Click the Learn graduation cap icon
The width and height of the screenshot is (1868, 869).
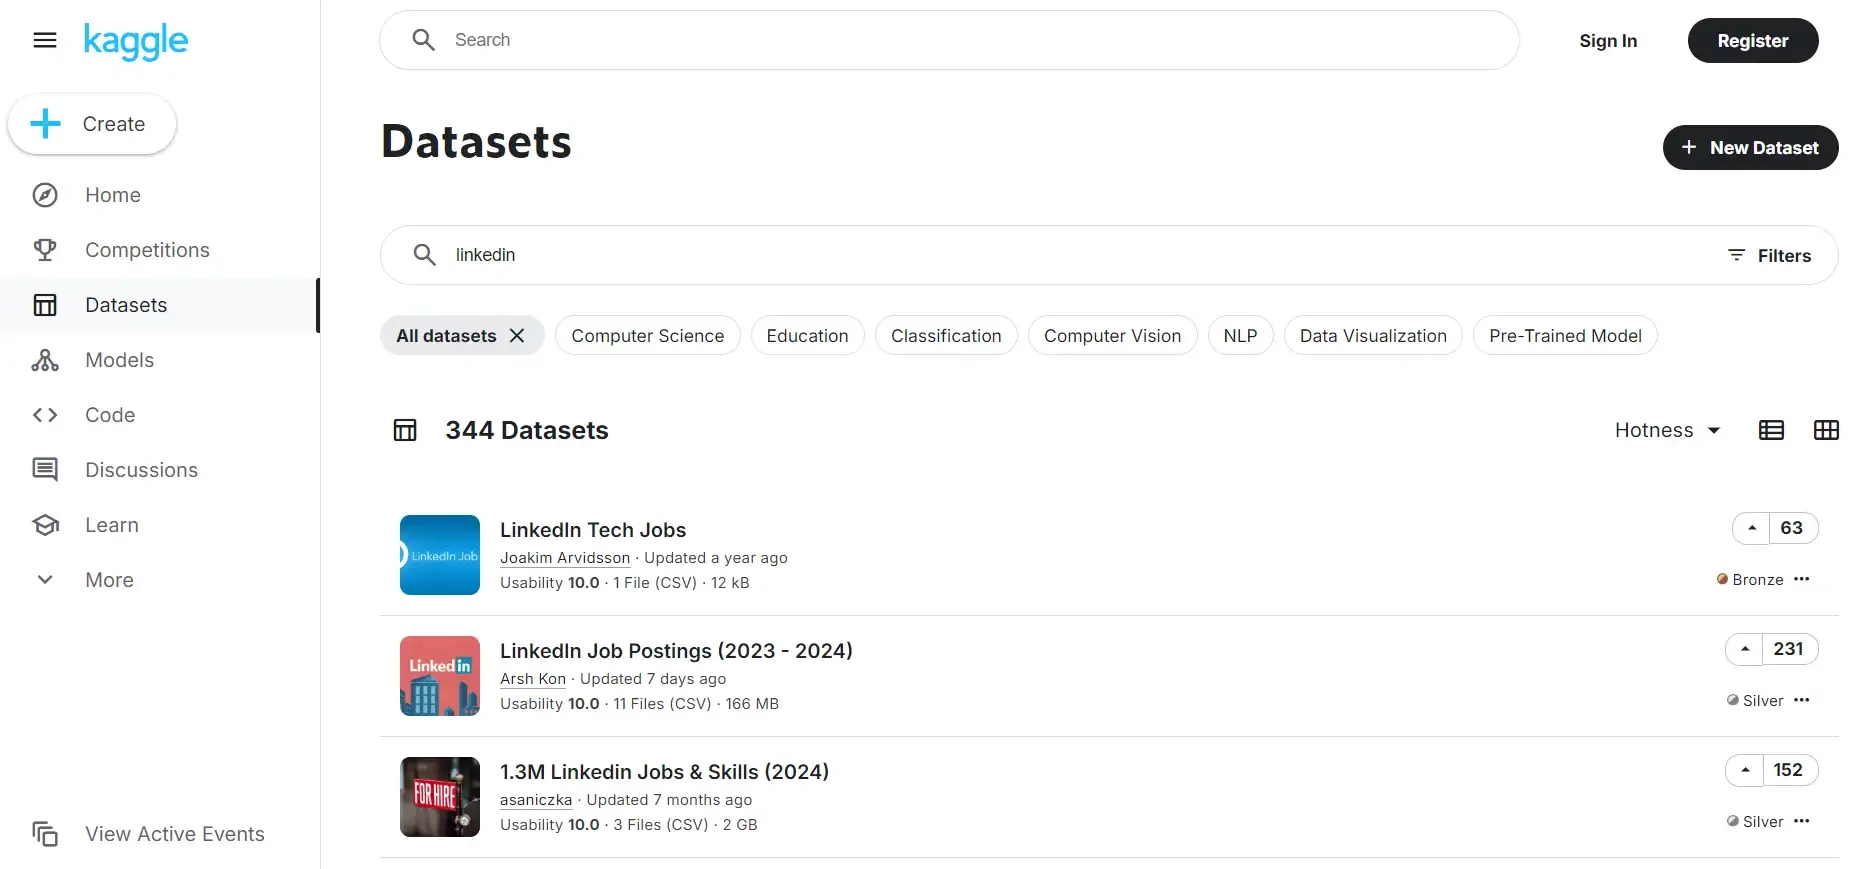(45, 525)
